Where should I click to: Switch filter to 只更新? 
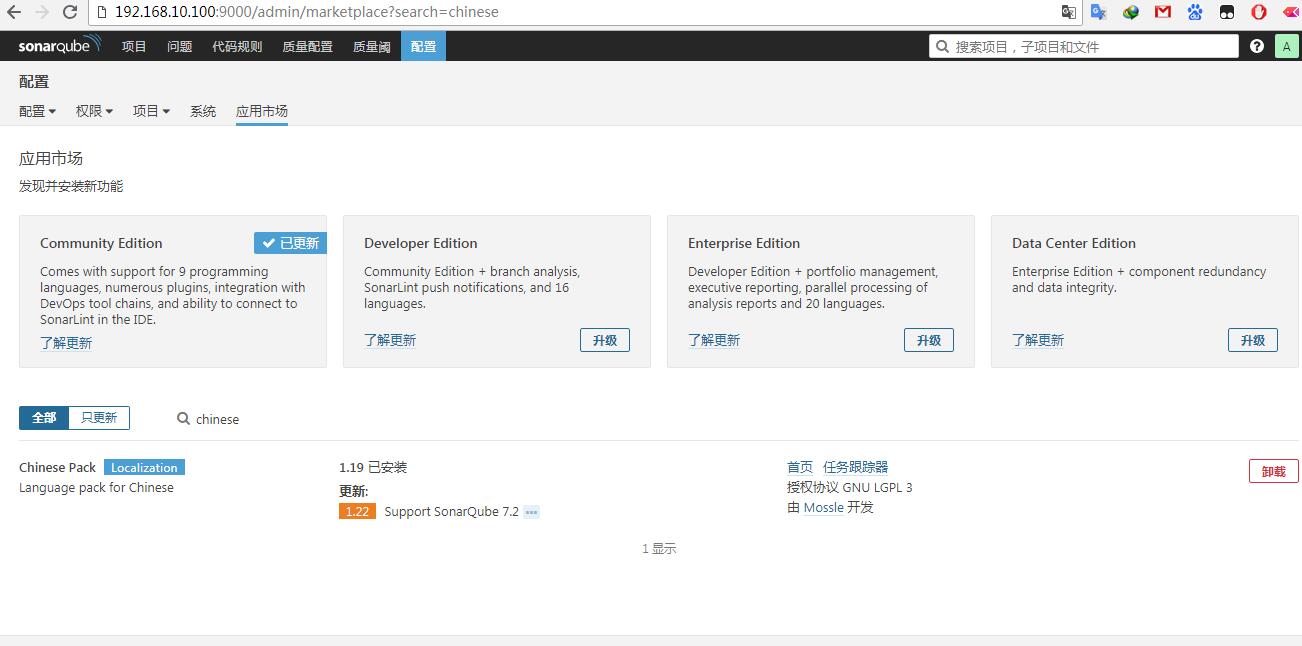click(99, 418)
